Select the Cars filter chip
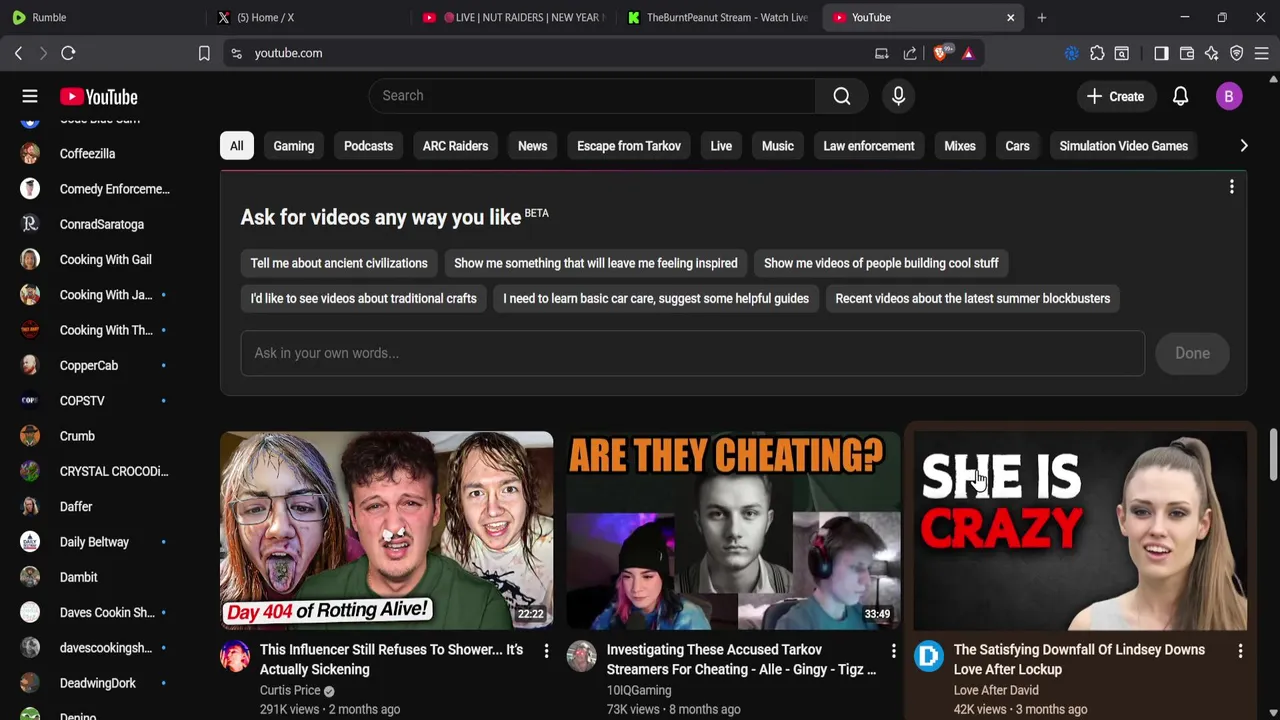1280x720 pixels. (x=1017, y=146)
